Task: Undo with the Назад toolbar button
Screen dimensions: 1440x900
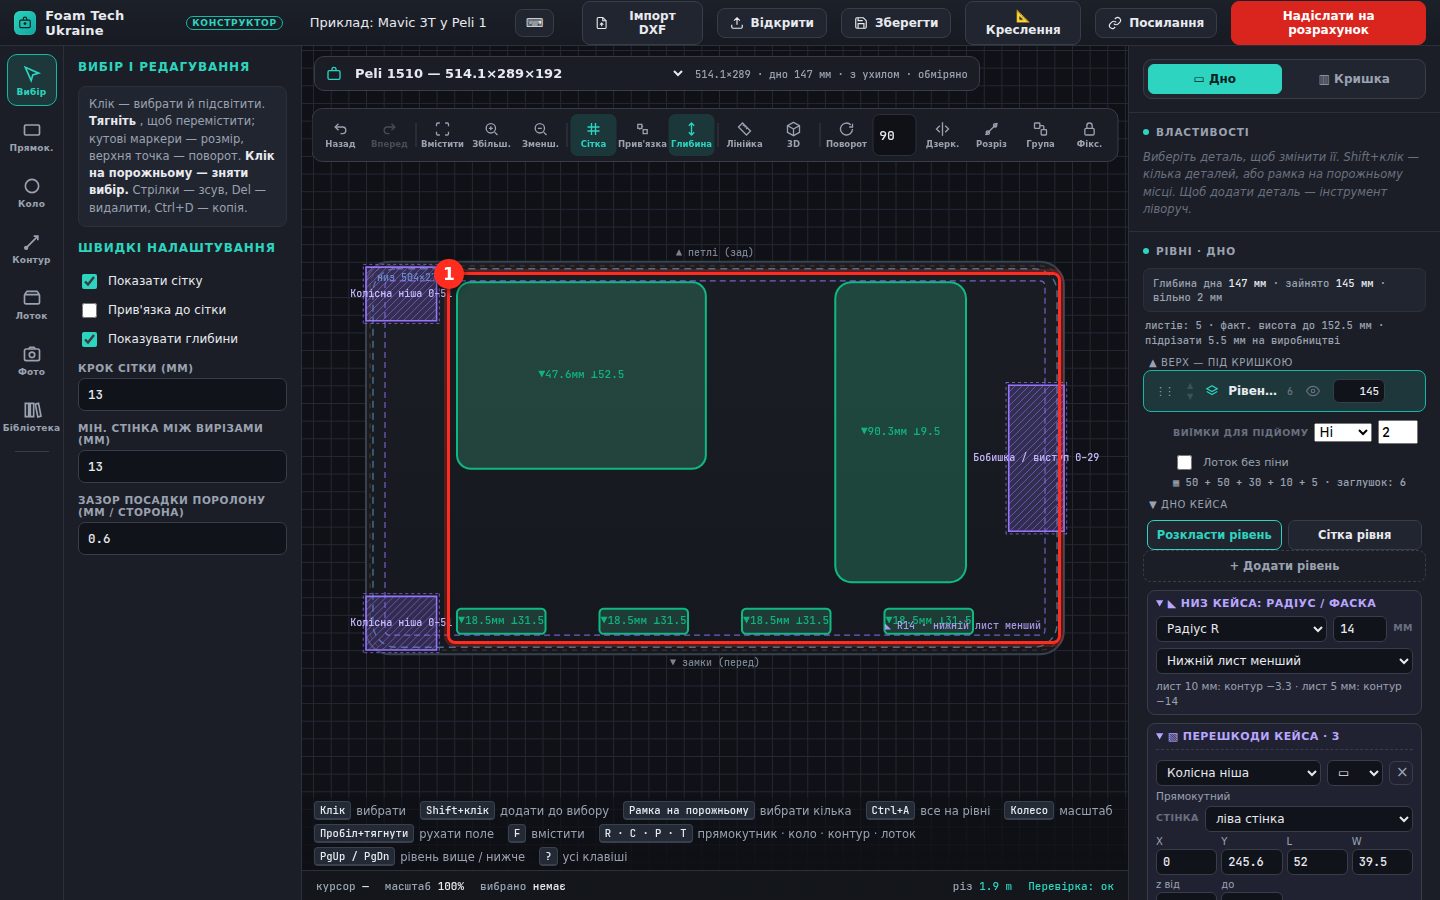Action: click(340, 135)
